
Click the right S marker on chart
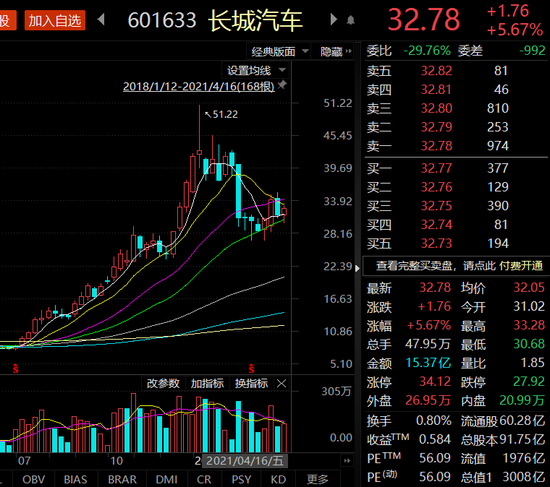[x=251, y=368]
